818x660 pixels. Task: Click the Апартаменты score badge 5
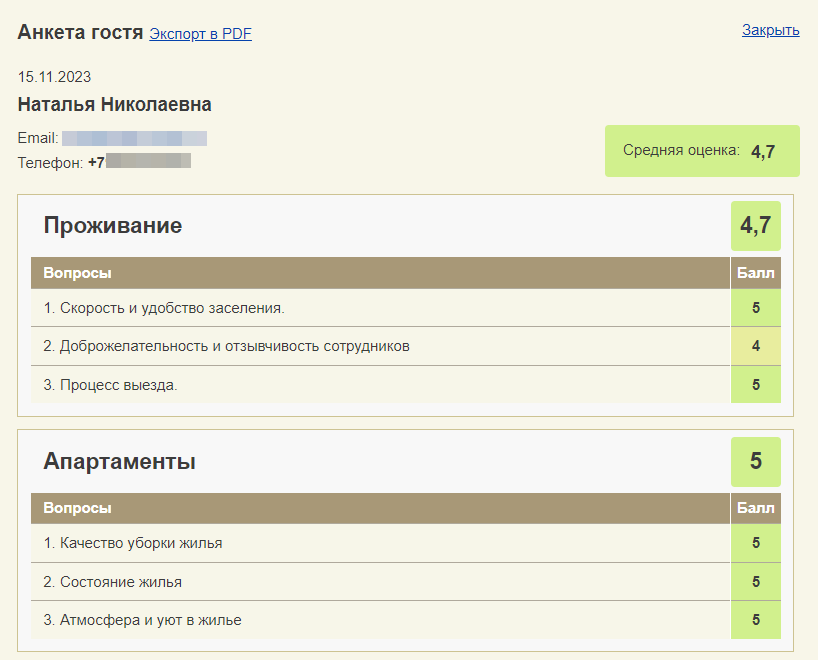coord(755,461)
